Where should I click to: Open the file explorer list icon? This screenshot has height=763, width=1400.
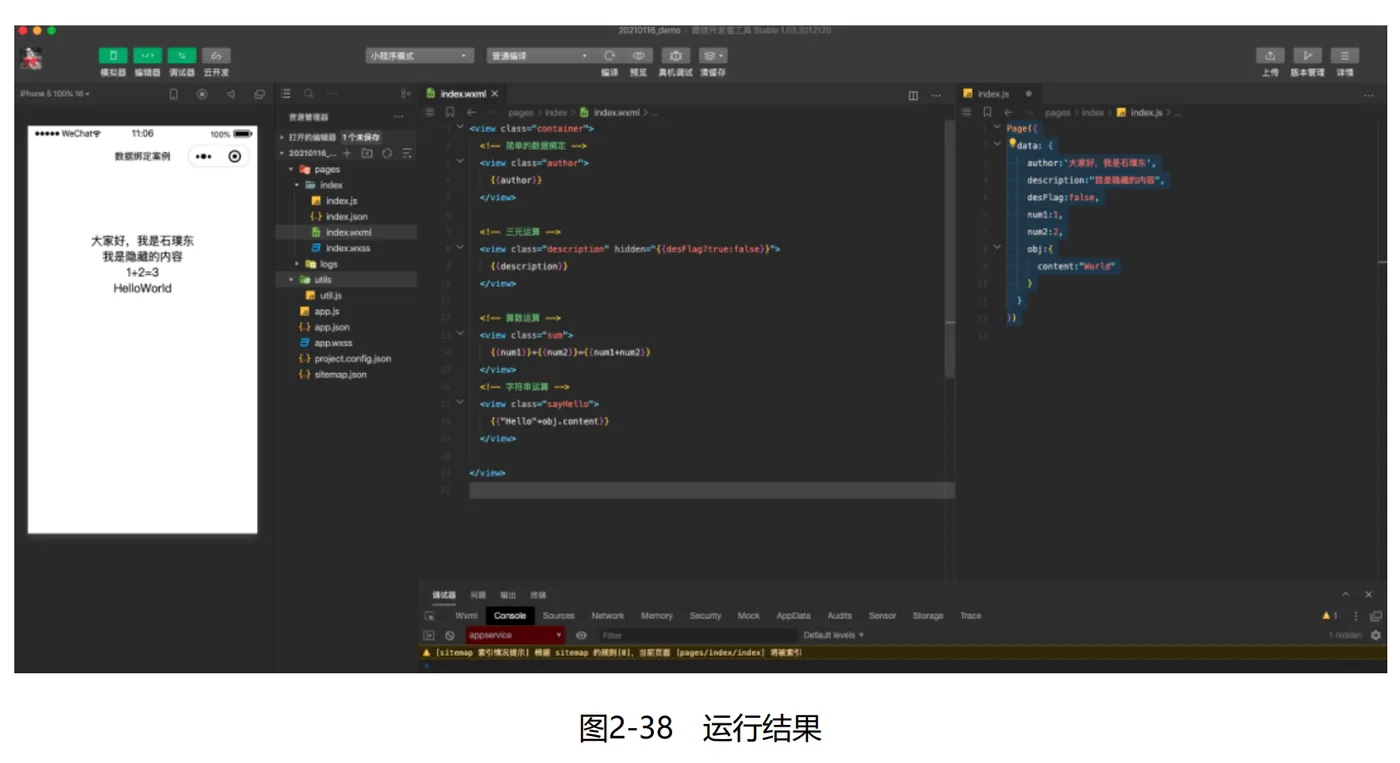tap(286, 94)
